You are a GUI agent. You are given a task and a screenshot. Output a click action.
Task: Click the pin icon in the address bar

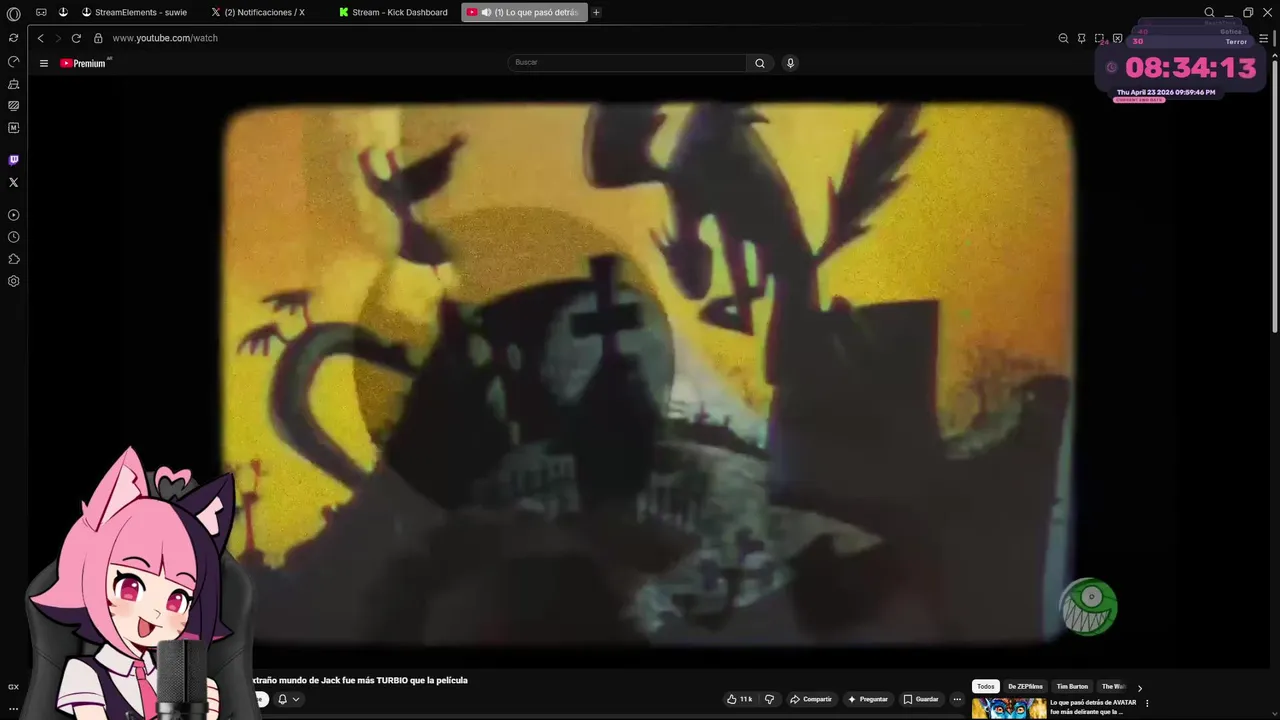pyautogui.click(x=1081, y=38)
